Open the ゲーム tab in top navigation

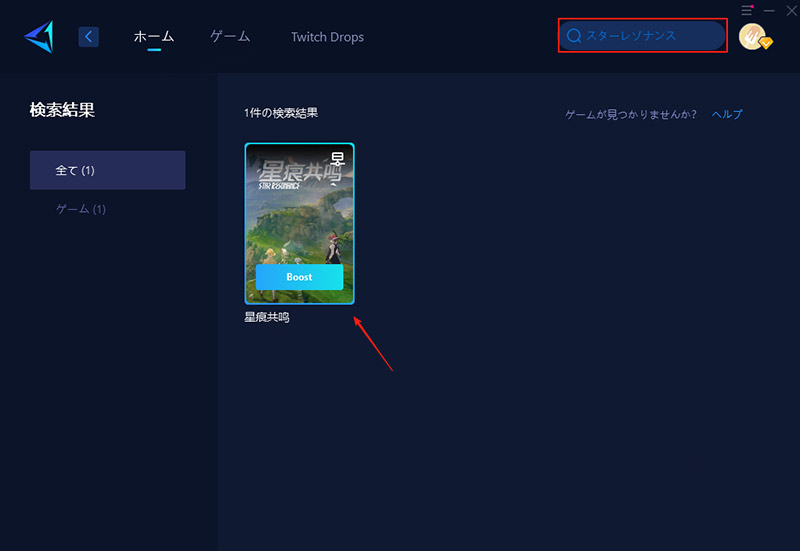pos(230,37)
